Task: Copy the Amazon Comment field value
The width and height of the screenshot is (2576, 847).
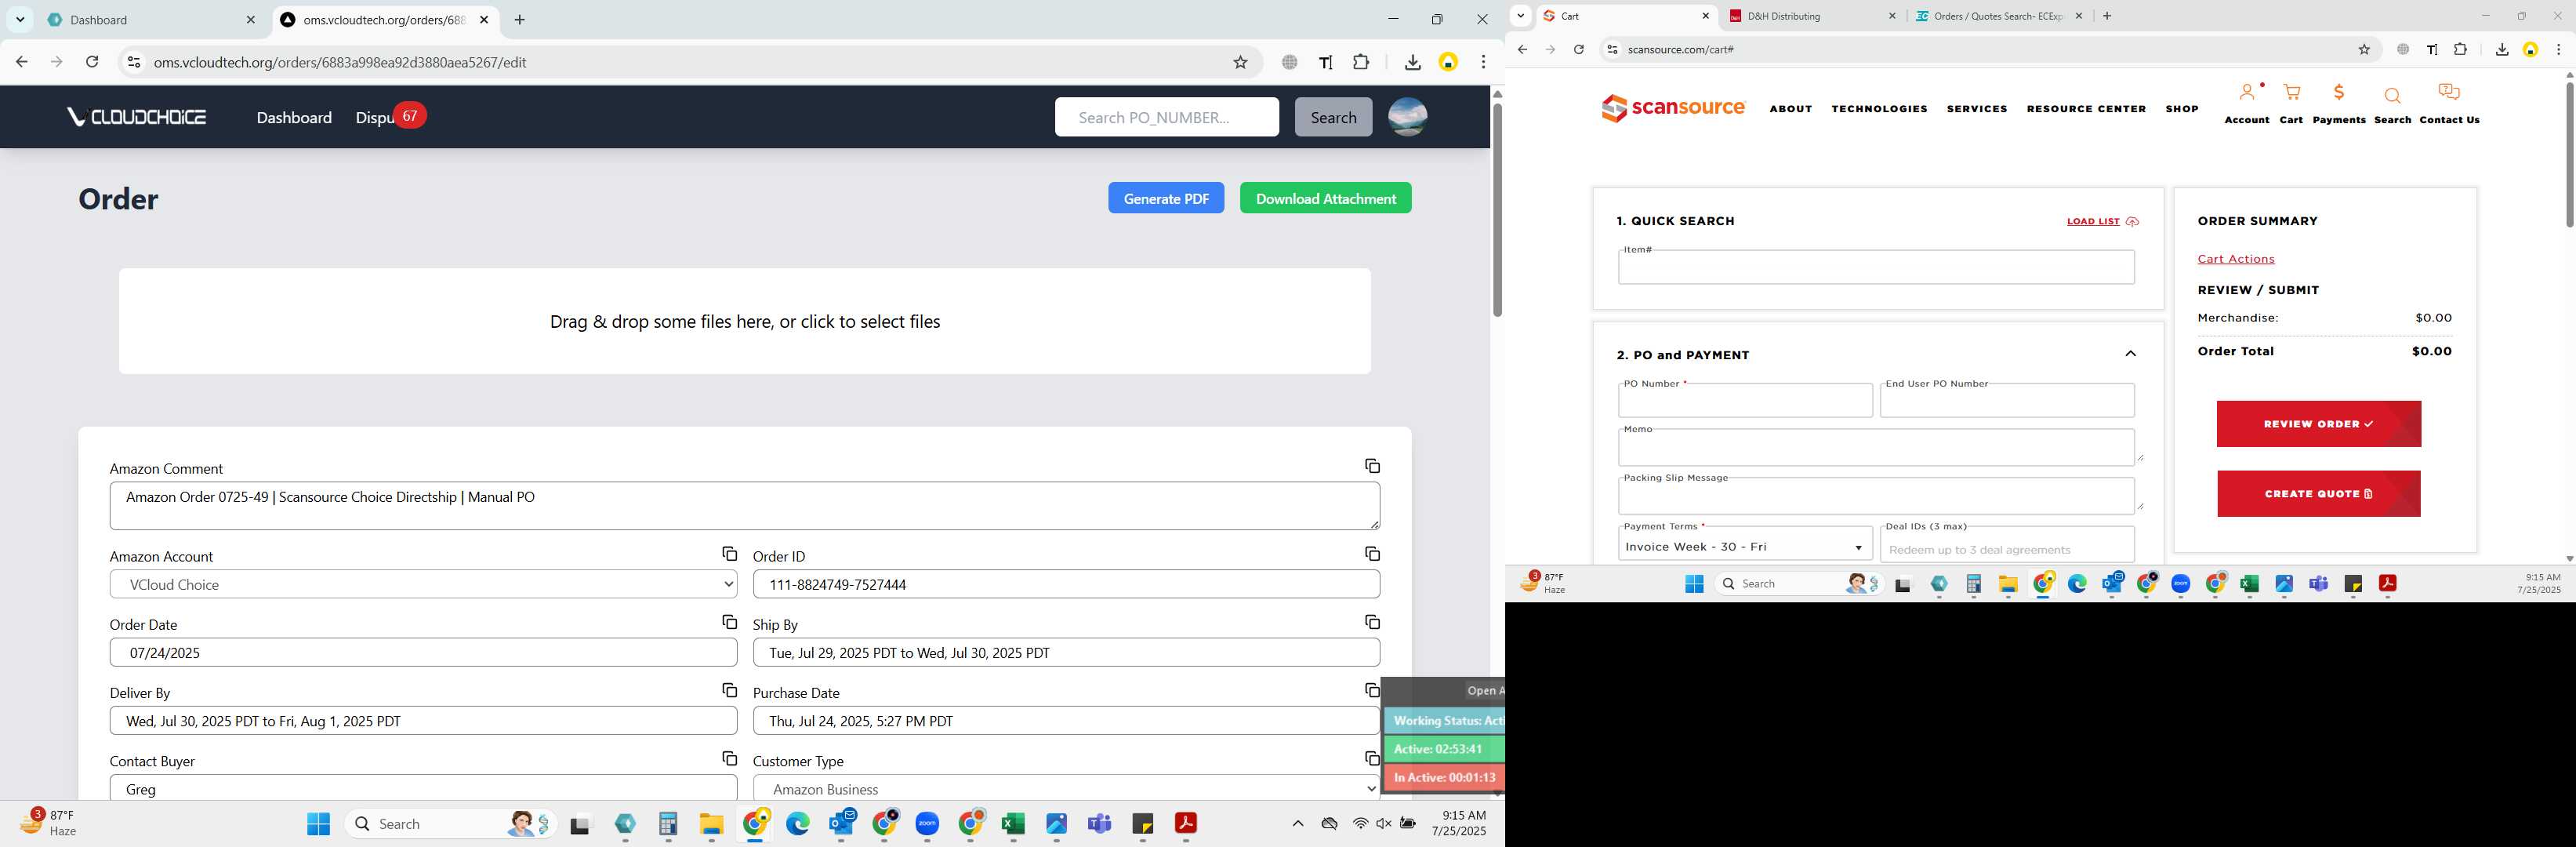Action: pyautogui.click(x=1372, y=466)
